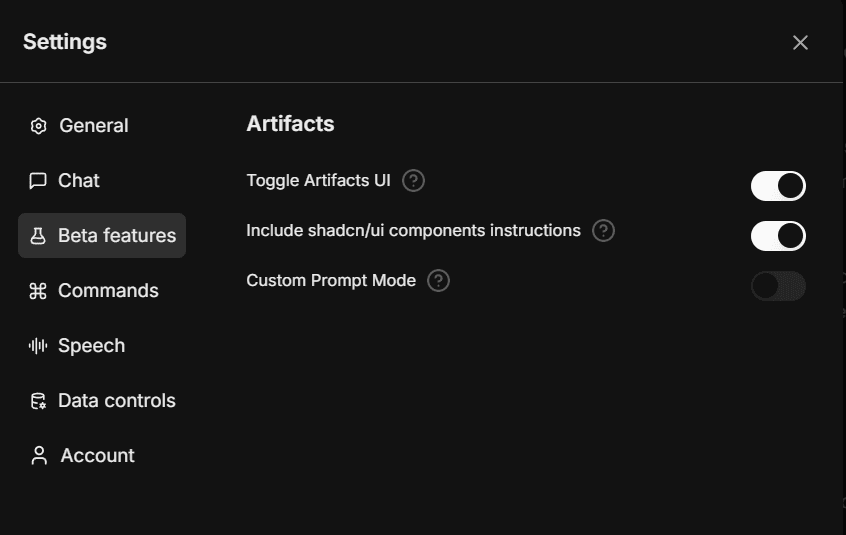This screenshot has width=846, height=535.
Task: Close the Settings dialog
Action: pos(800,42)
